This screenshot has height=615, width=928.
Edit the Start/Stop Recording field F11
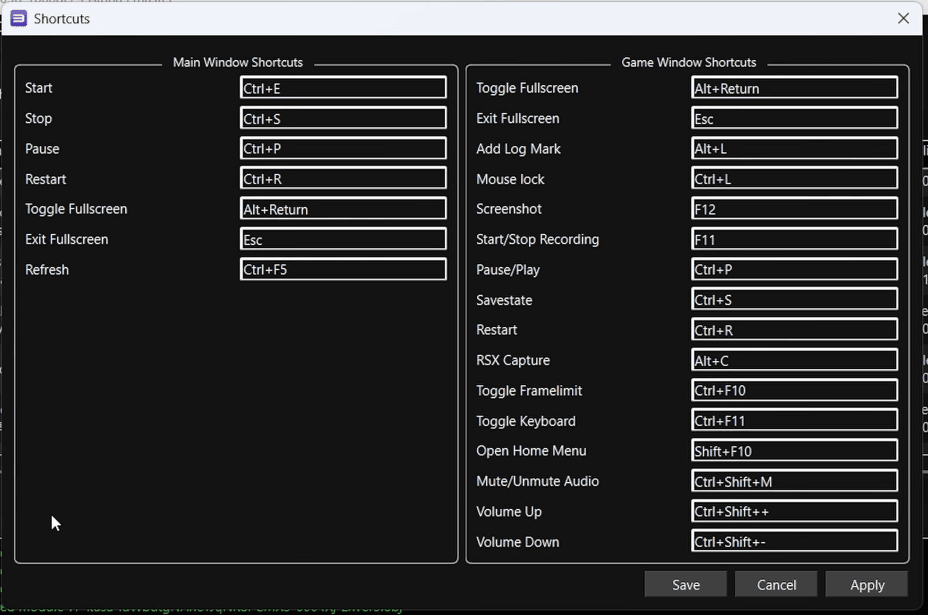(794, 239)
